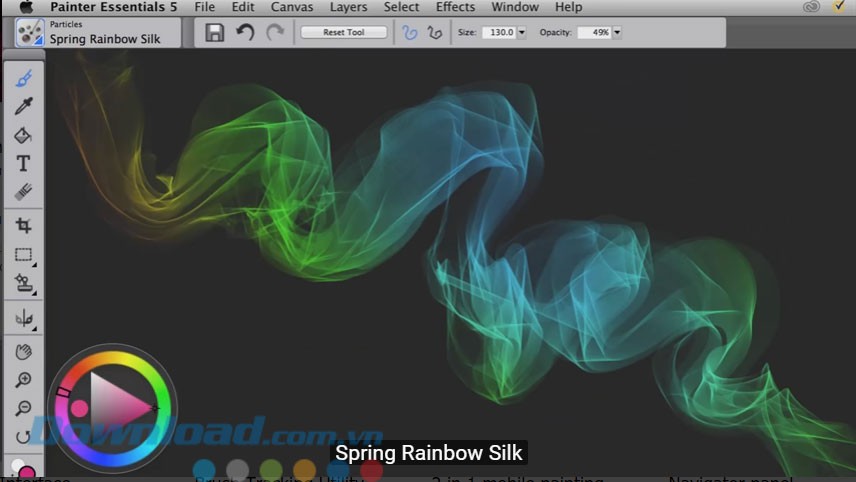Open the Size dropdown arrow
The image size is (856, 482).
coord(520,32)
